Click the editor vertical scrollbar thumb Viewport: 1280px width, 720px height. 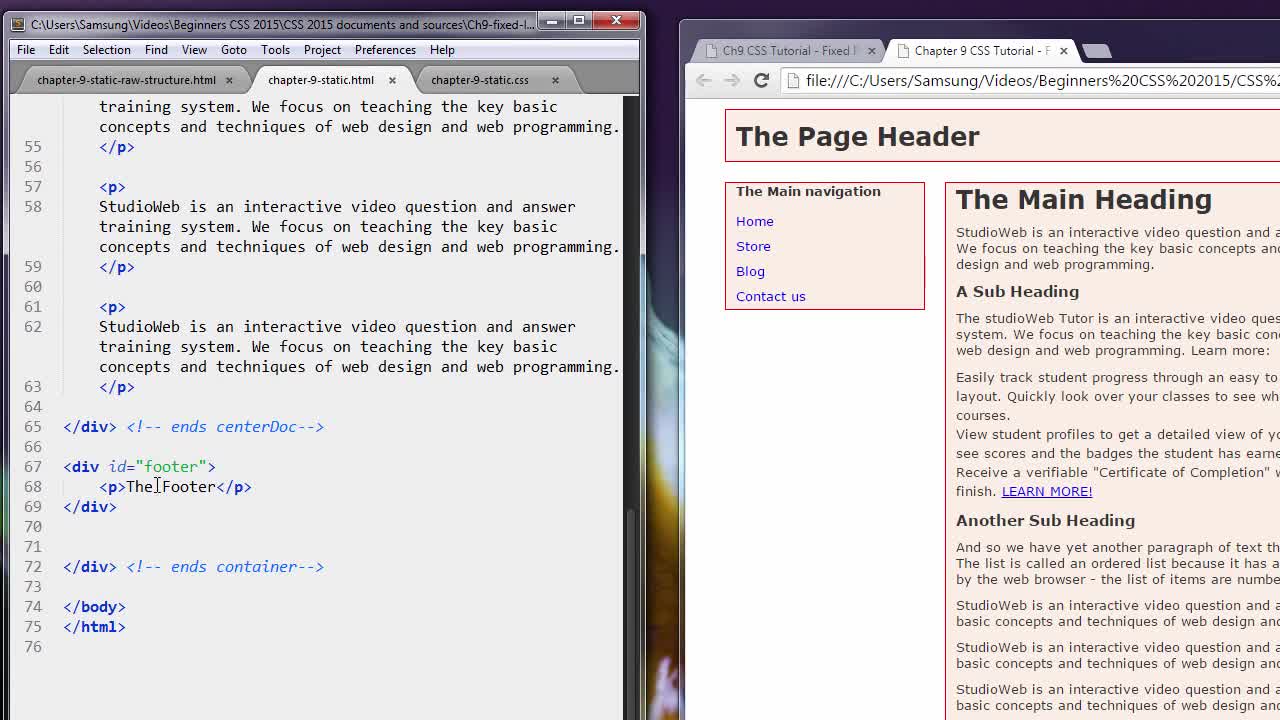coord(630,613)
